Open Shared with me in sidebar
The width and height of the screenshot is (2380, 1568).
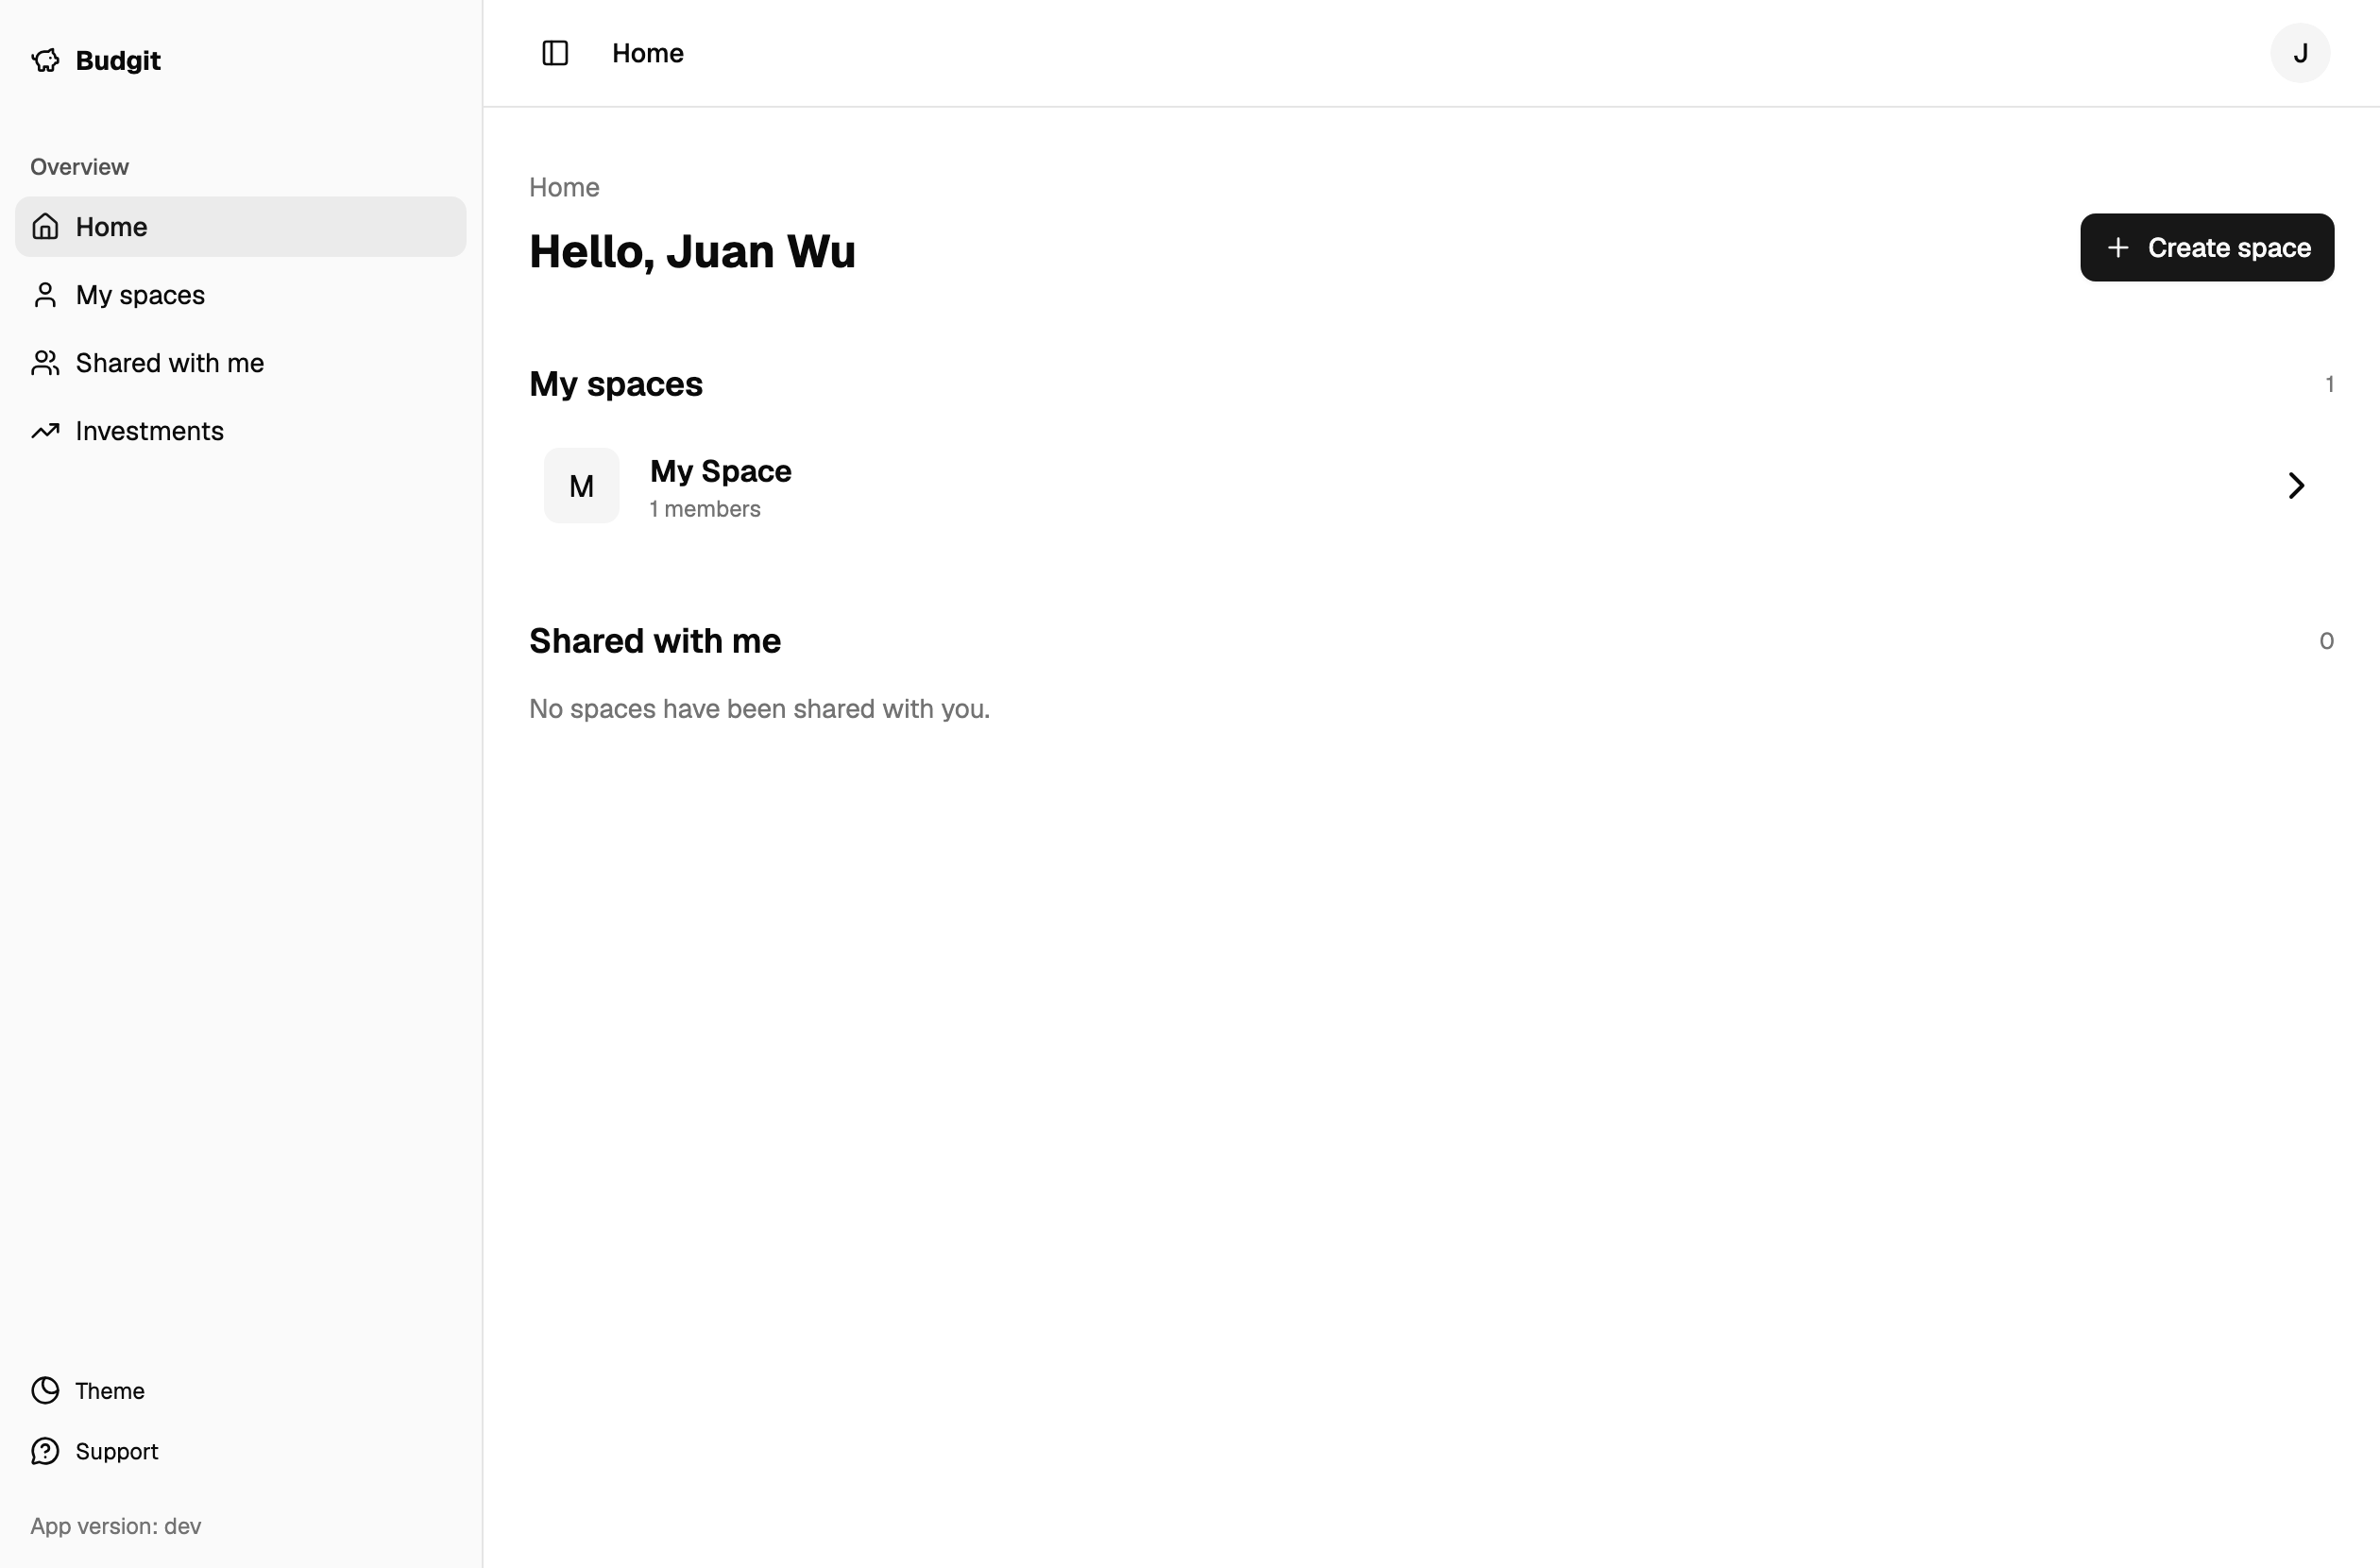(x=240, y=363)
